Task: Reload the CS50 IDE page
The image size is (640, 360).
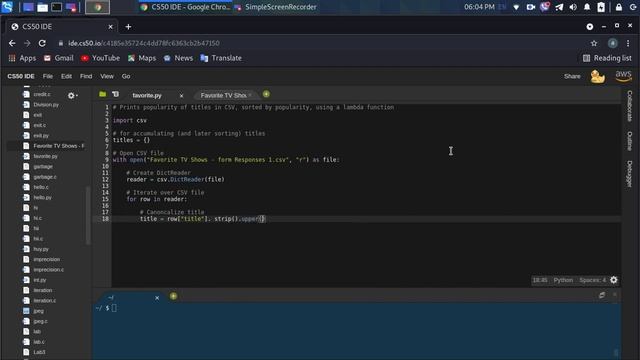Action: [42, 43]
